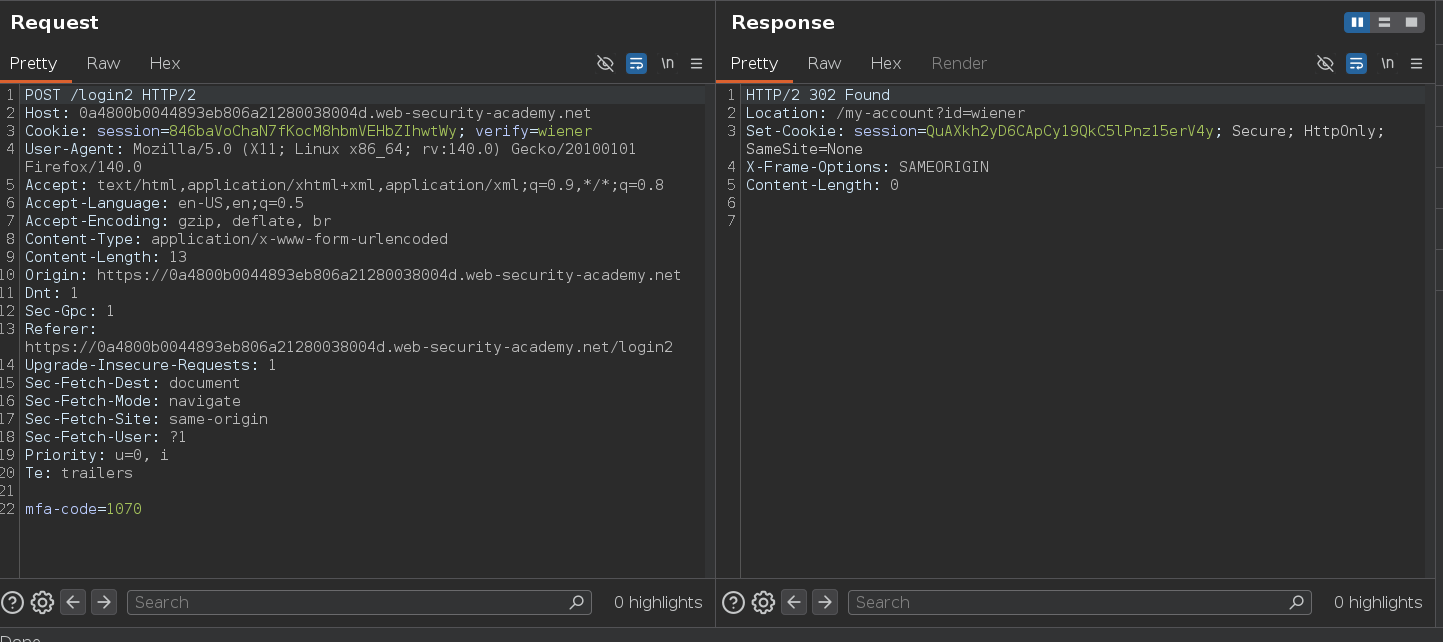Click the Request search input field
The image size is (1443, 642).
click(x=359, y=602)
